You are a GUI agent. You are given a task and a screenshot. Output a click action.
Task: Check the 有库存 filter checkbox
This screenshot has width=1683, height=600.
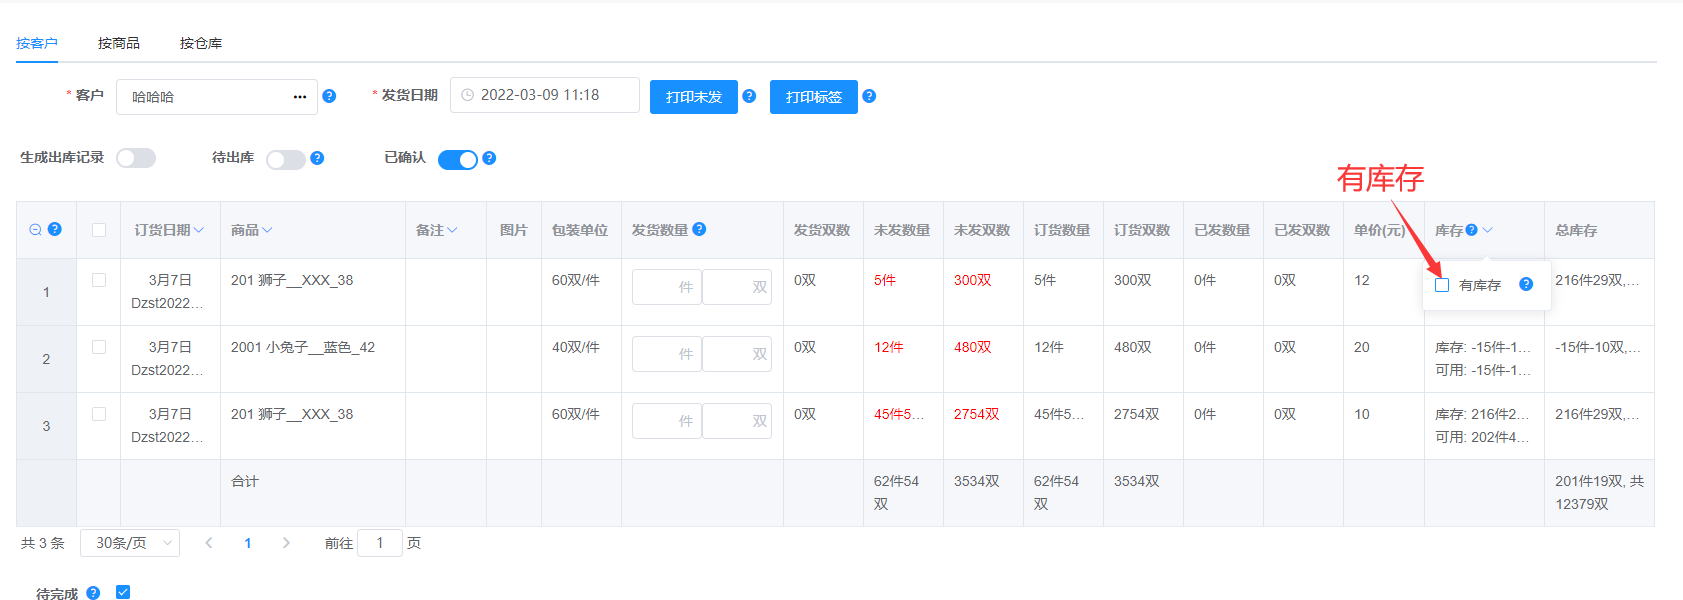pos(1442,285)
